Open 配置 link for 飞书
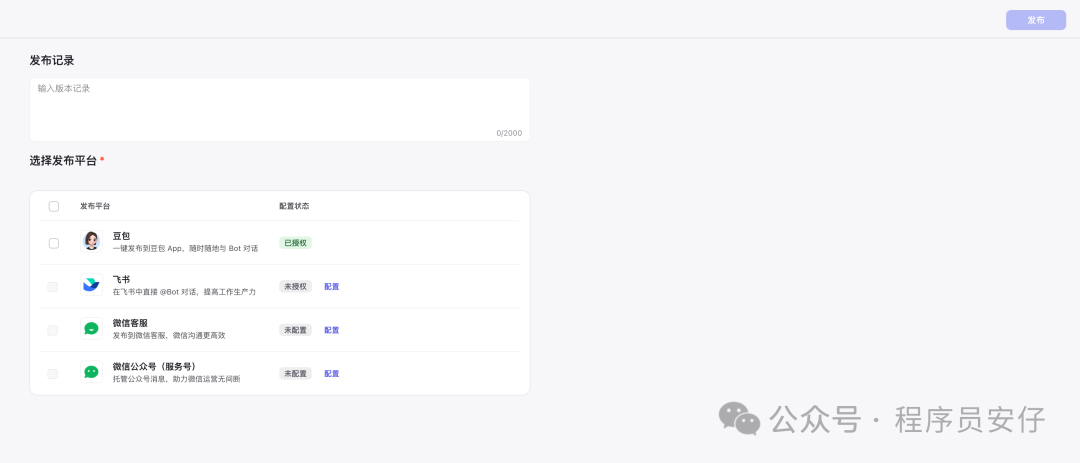Screen dimensions: 1080x463 click(x=331, y=286)
